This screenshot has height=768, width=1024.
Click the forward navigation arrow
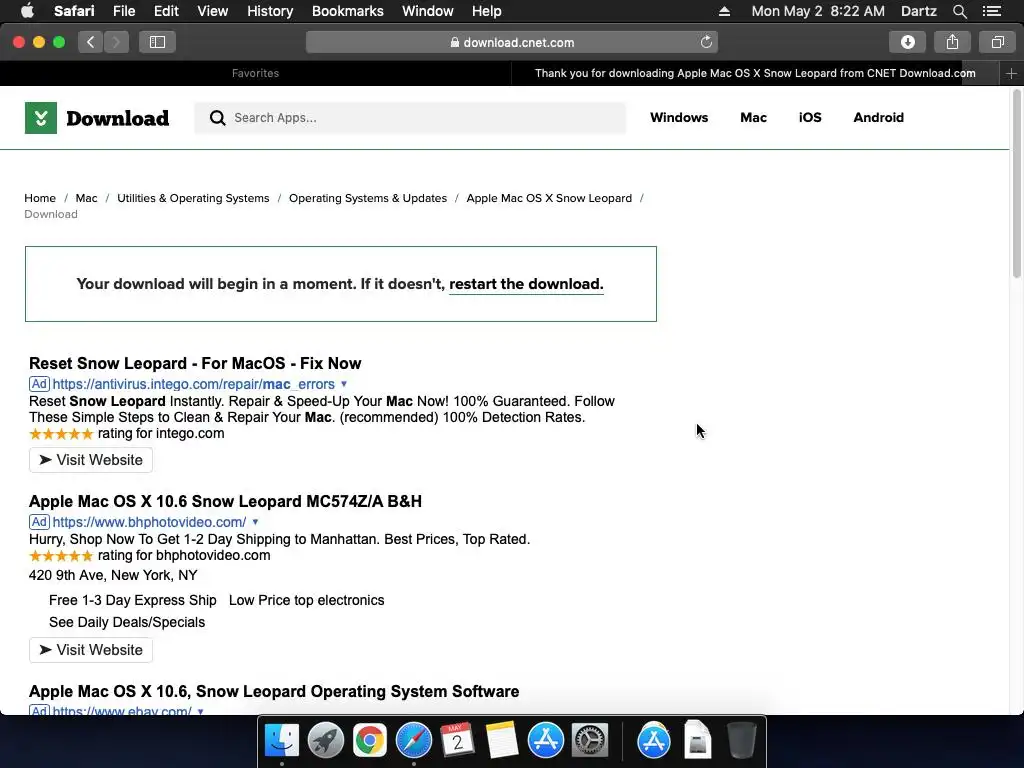pyautogui.click(x=116, y=42)
